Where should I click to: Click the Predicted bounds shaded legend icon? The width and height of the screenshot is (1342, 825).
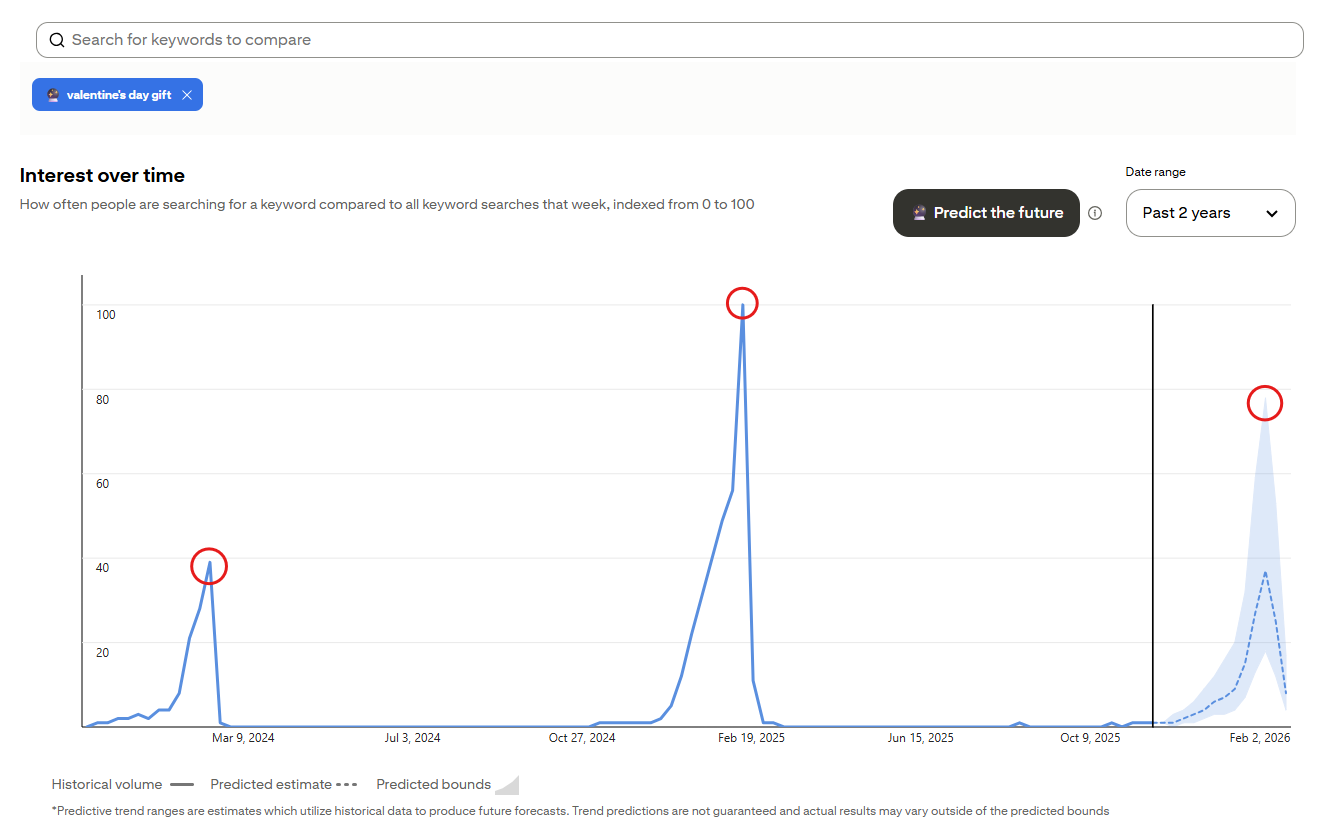point(507,785)
